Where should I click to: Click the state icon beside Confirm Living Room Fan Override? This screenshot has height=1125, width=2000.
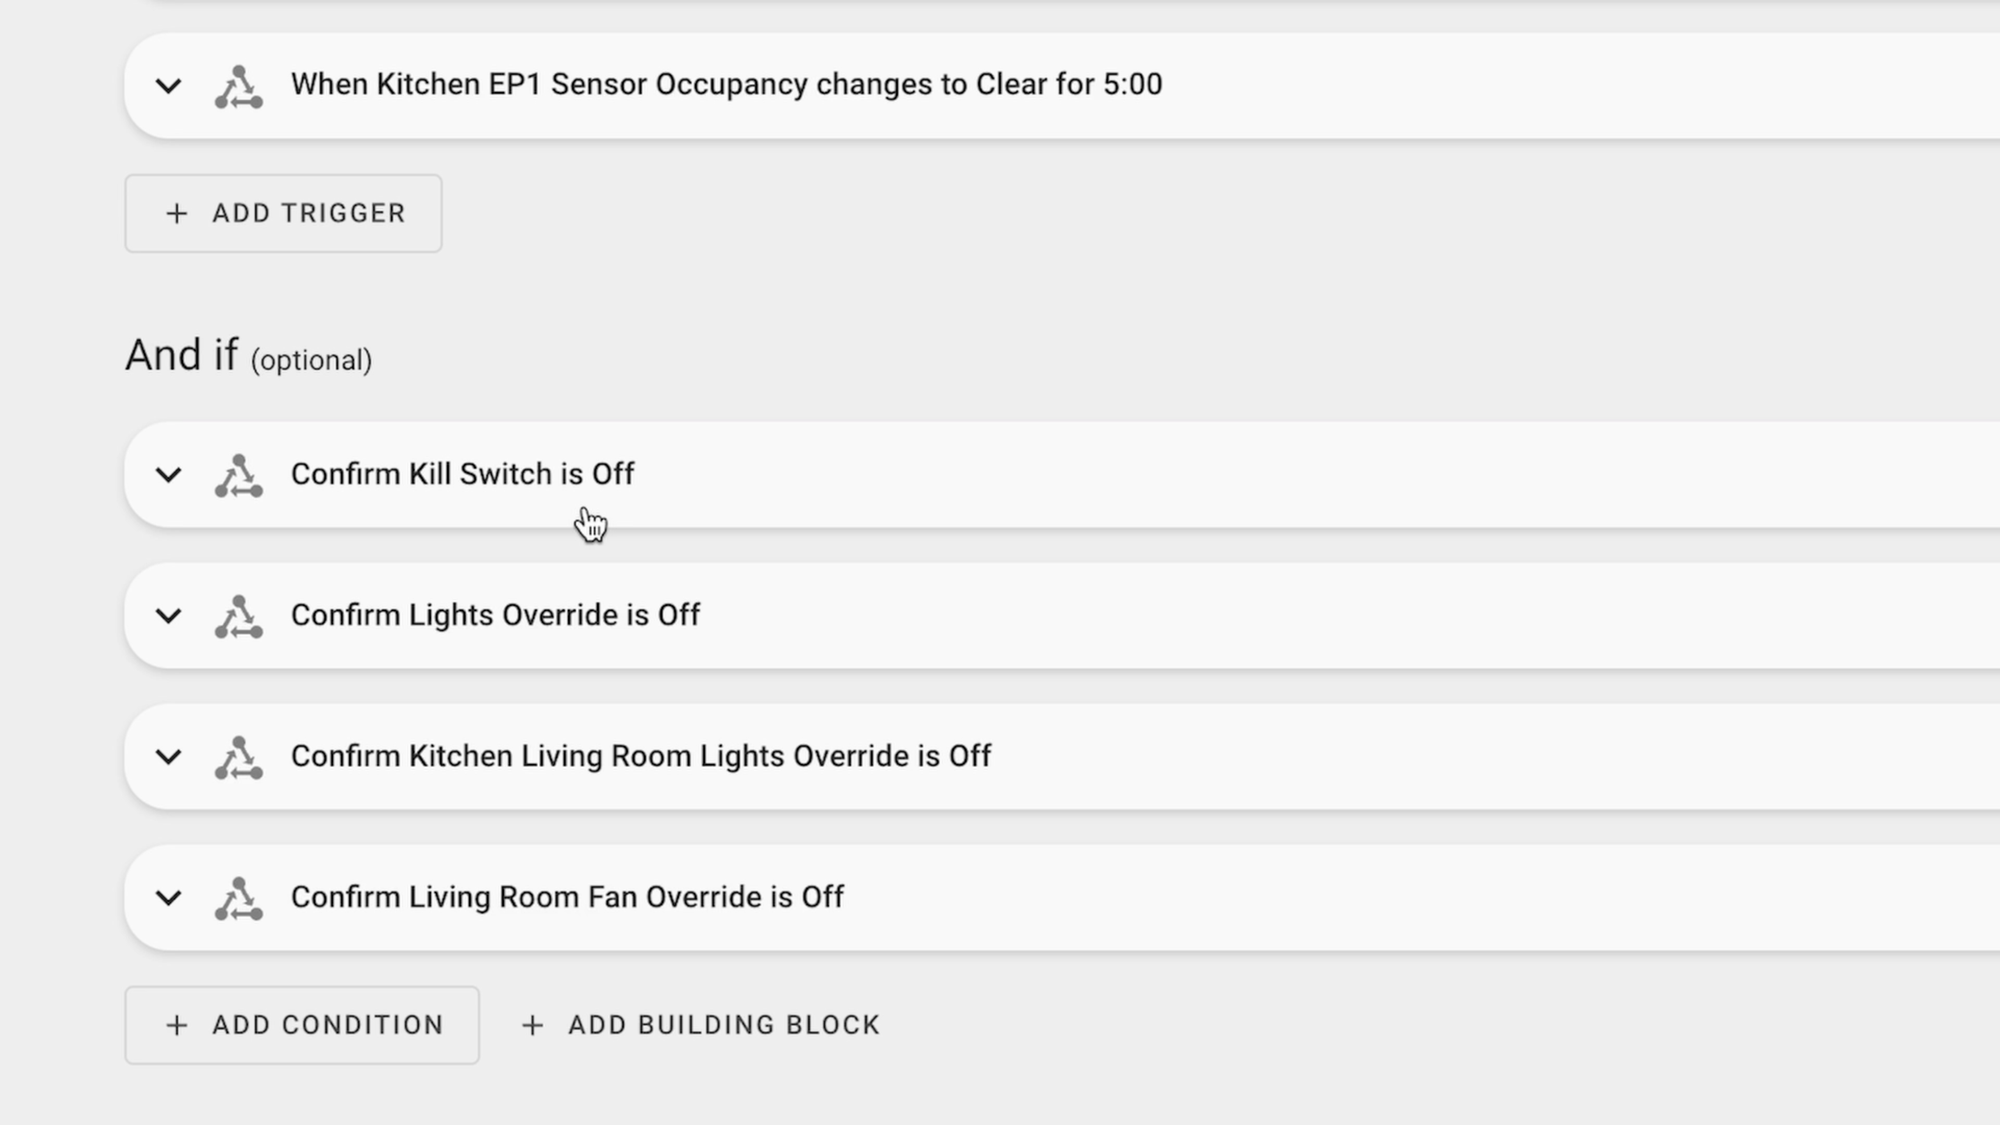[x=238, y=898]
